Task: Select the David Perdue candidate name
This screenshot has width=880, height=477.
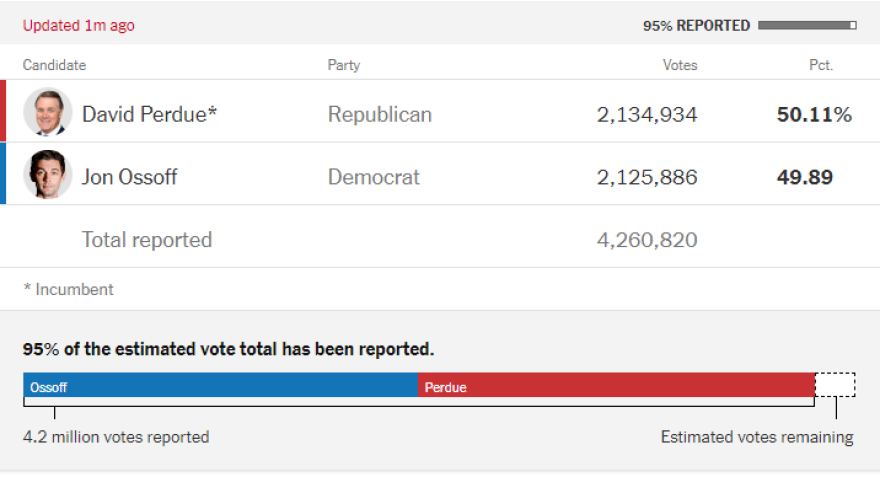Action: pos(149,114)
